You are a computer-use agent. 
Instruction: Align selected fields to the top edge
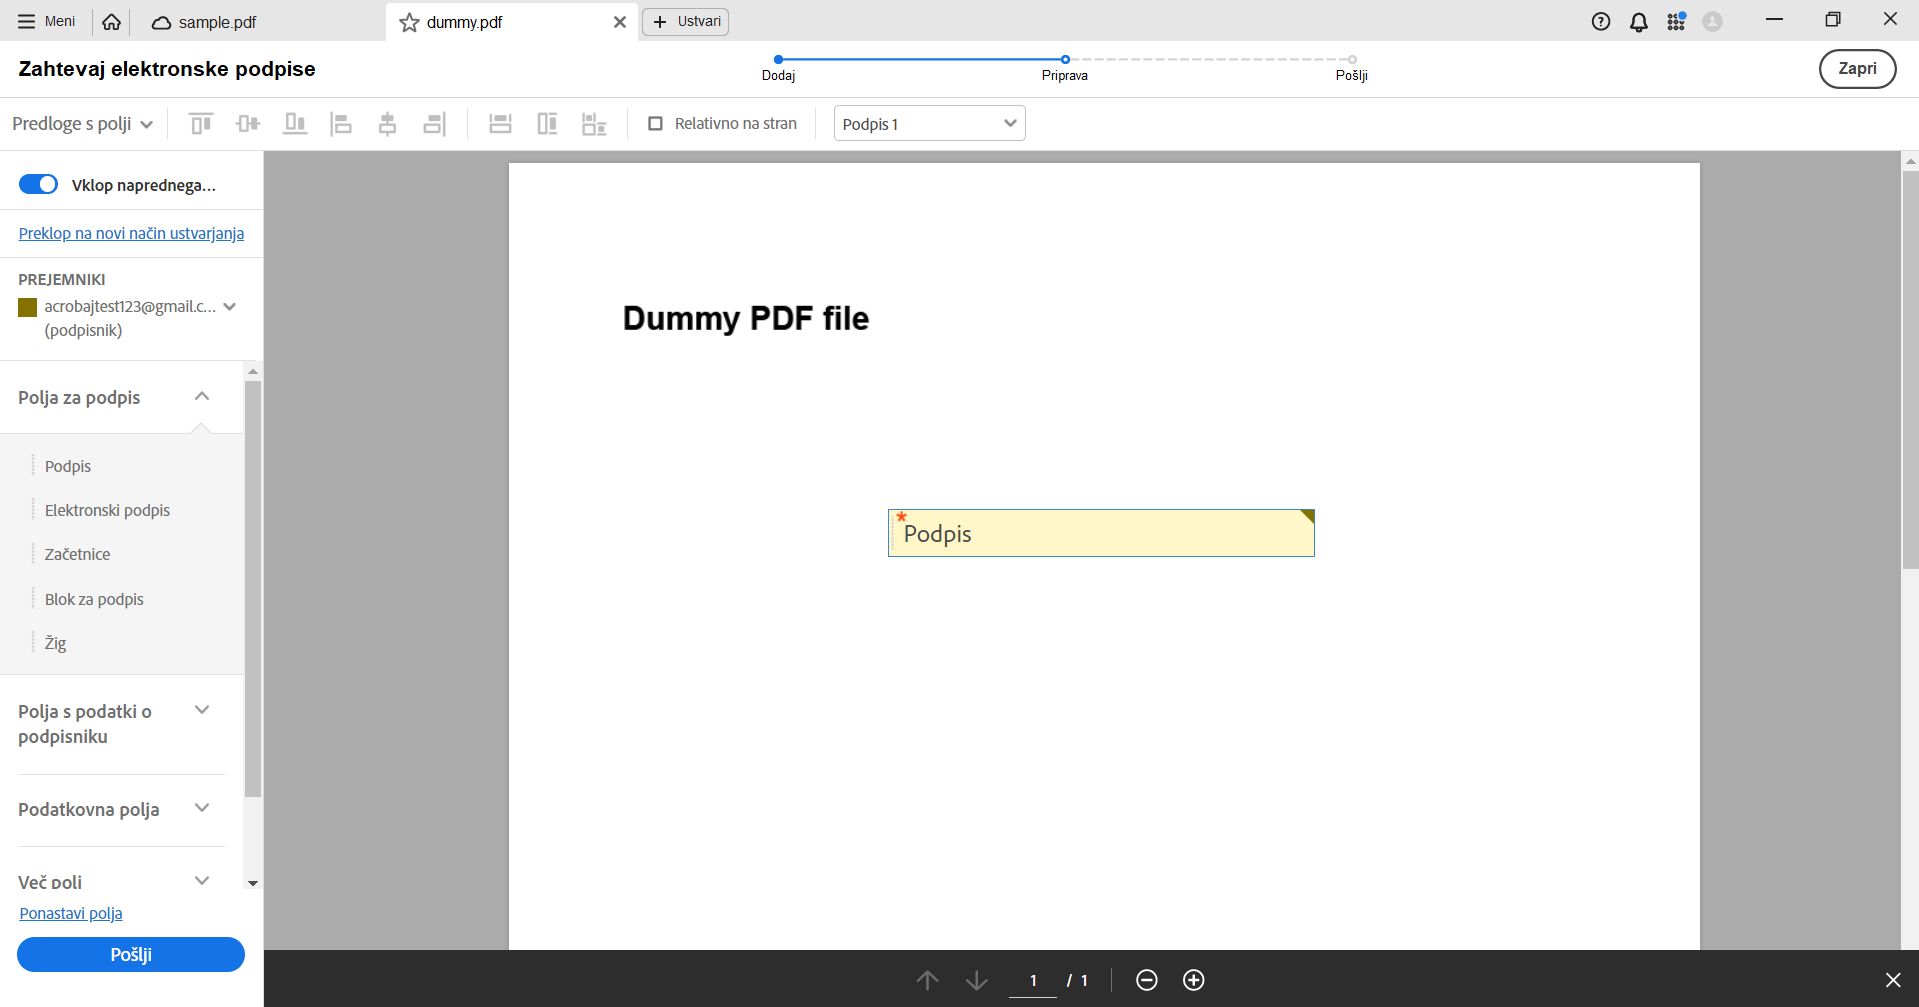point(201,124)
